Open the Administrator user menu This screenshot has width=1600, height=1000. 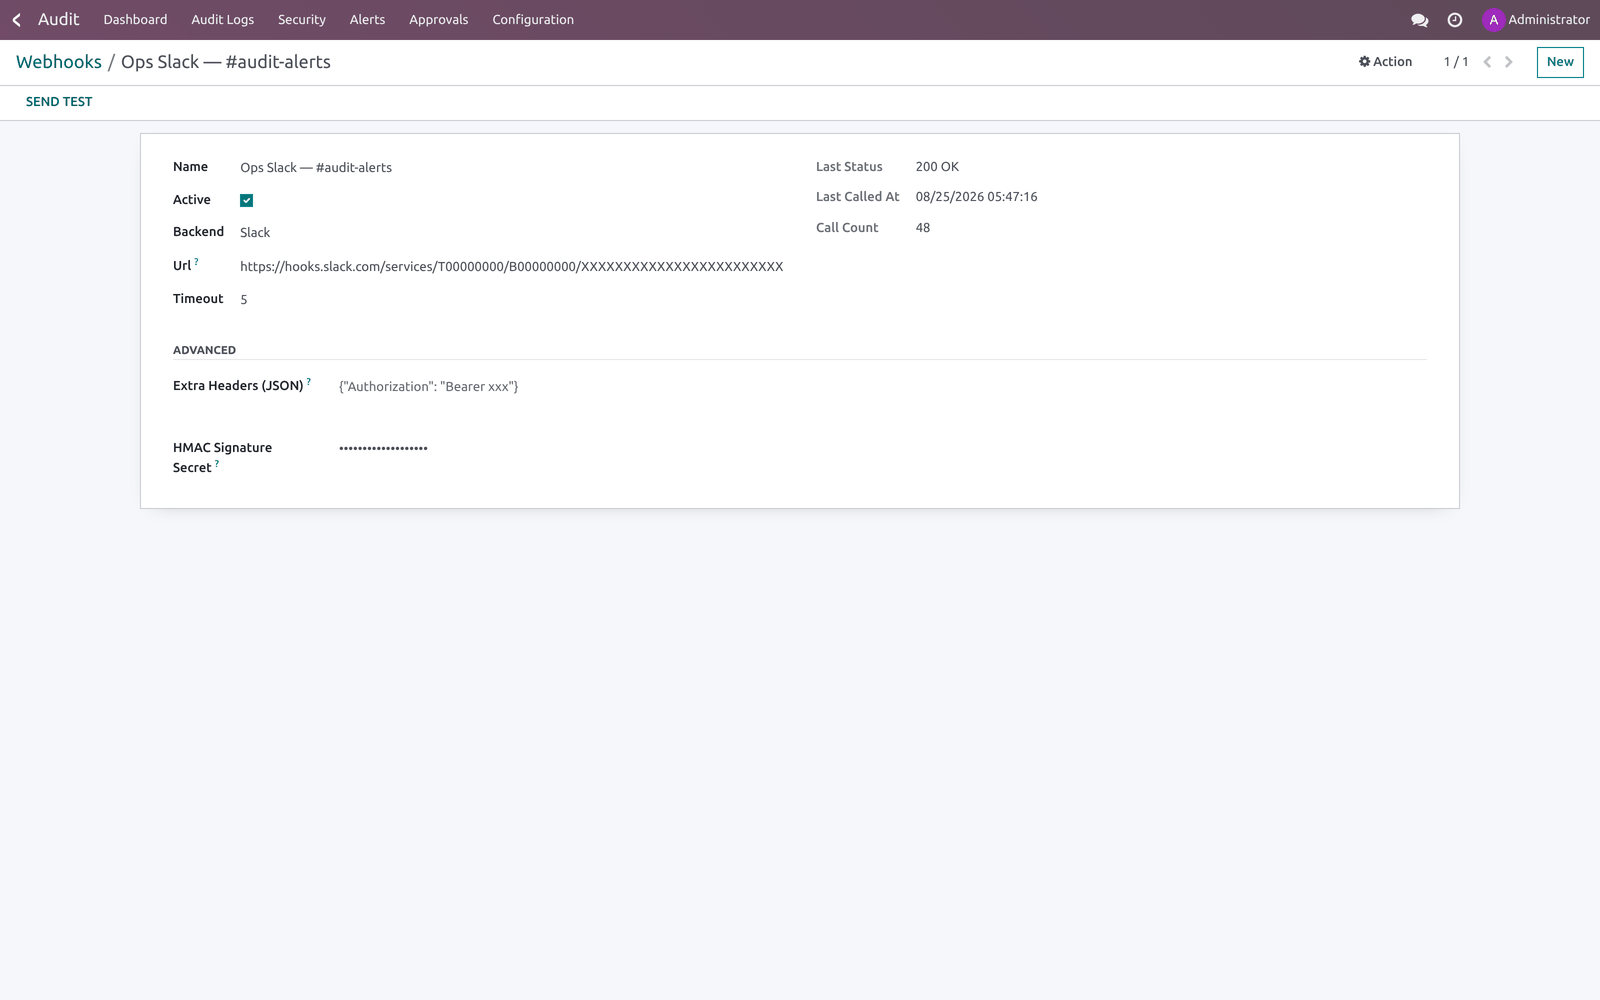(1536, 20)
